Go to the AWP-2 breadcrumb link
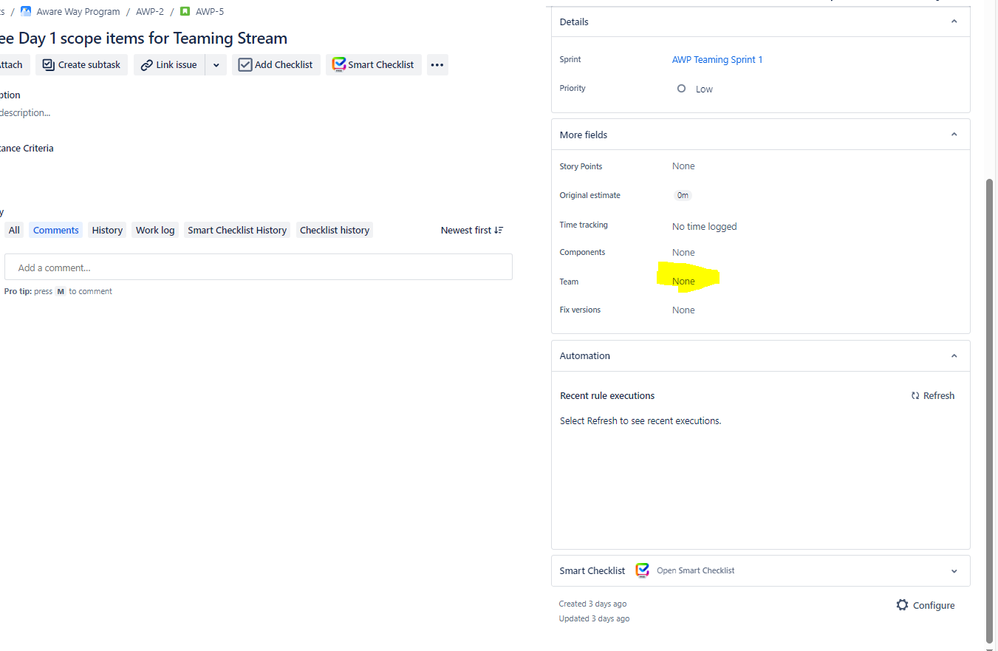 [150, 11]
